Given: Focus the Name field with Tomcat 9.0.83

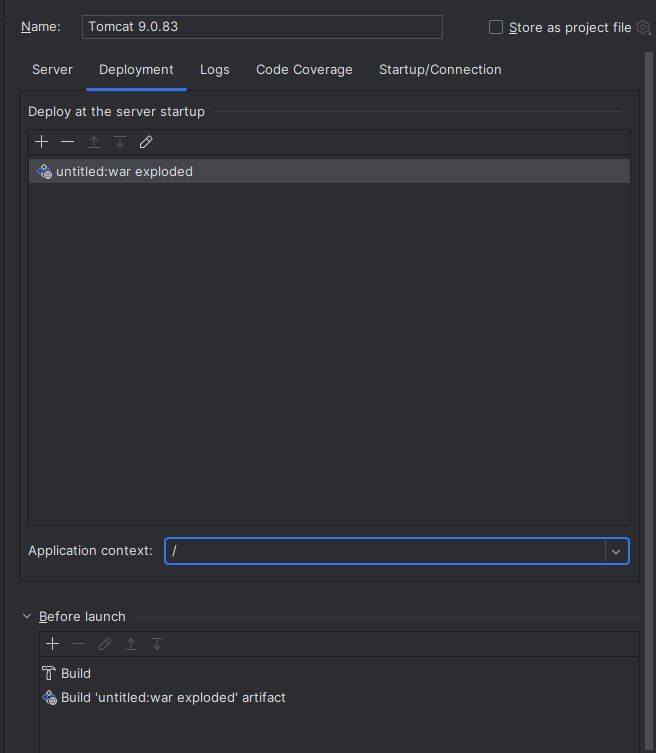Looking at the screenshot, I should point(262,27).
